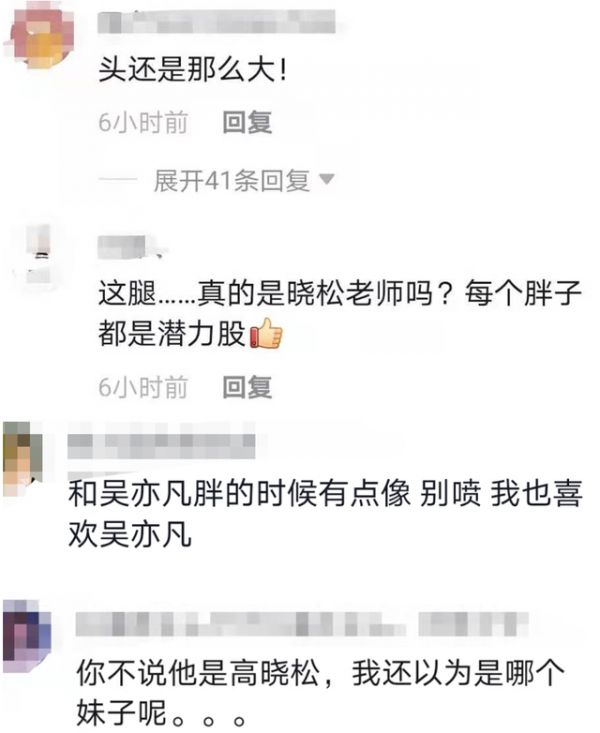Image resolution: width=600 pixels, height=733 pixels.
Task: Click the down arrow beside 展开41条回复
Action: 326,179
